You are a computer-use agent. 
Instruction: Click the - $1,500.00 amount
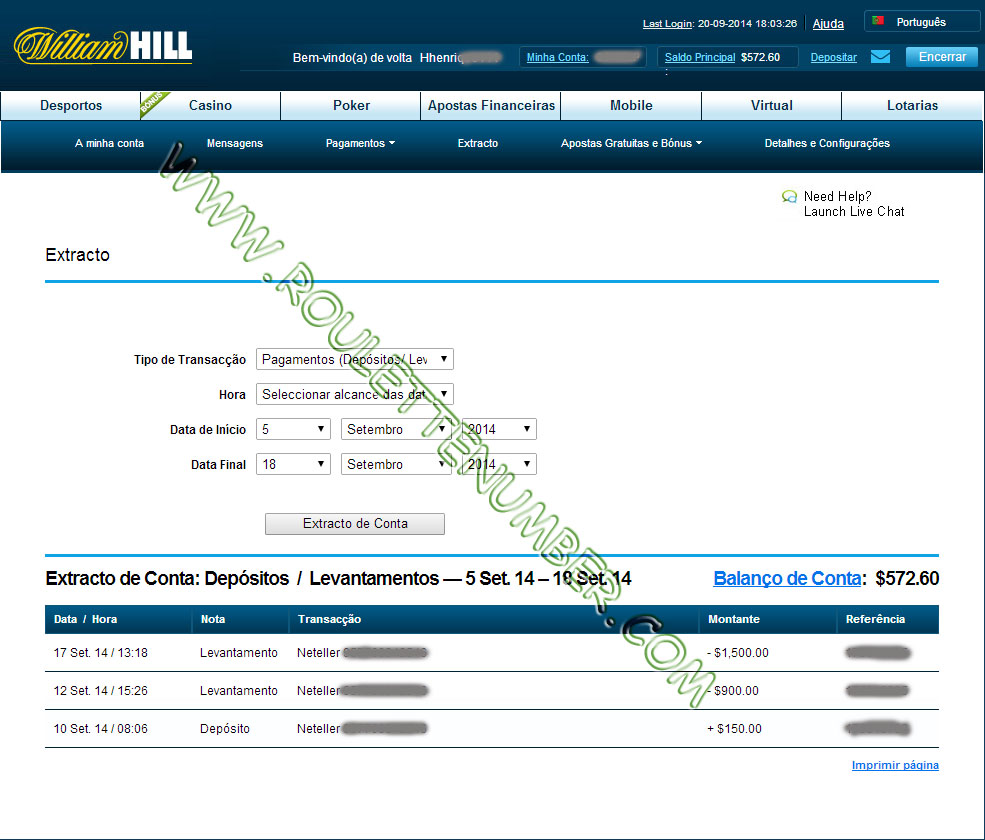[738, 653]
